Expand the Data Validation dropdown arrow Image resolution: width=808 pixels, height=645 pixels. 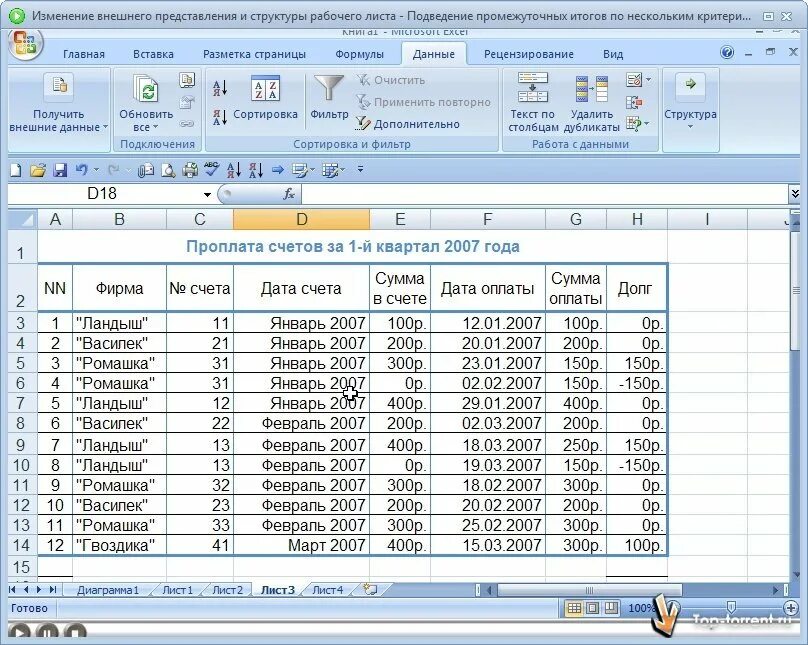pos(649,80)
